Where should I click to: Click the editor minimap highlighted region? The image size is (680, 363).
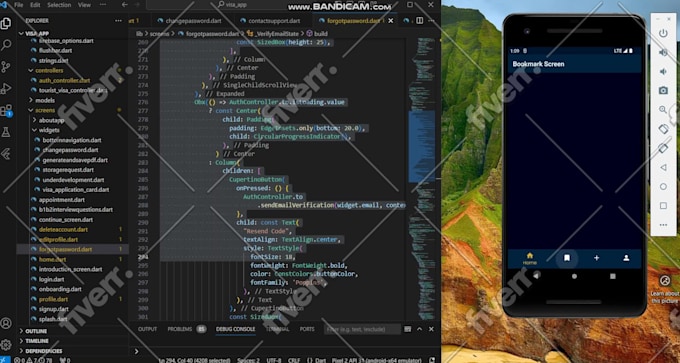pos(421,146)
